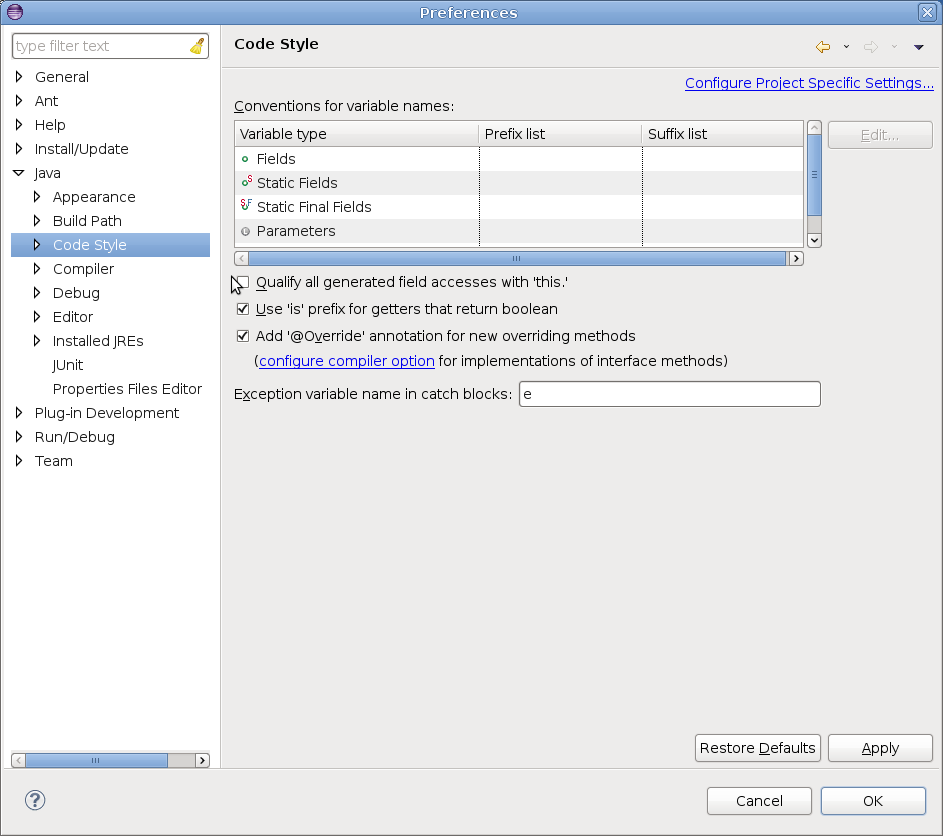Clear filter text with broom icon
943x836 pixels.
(197, 46)
